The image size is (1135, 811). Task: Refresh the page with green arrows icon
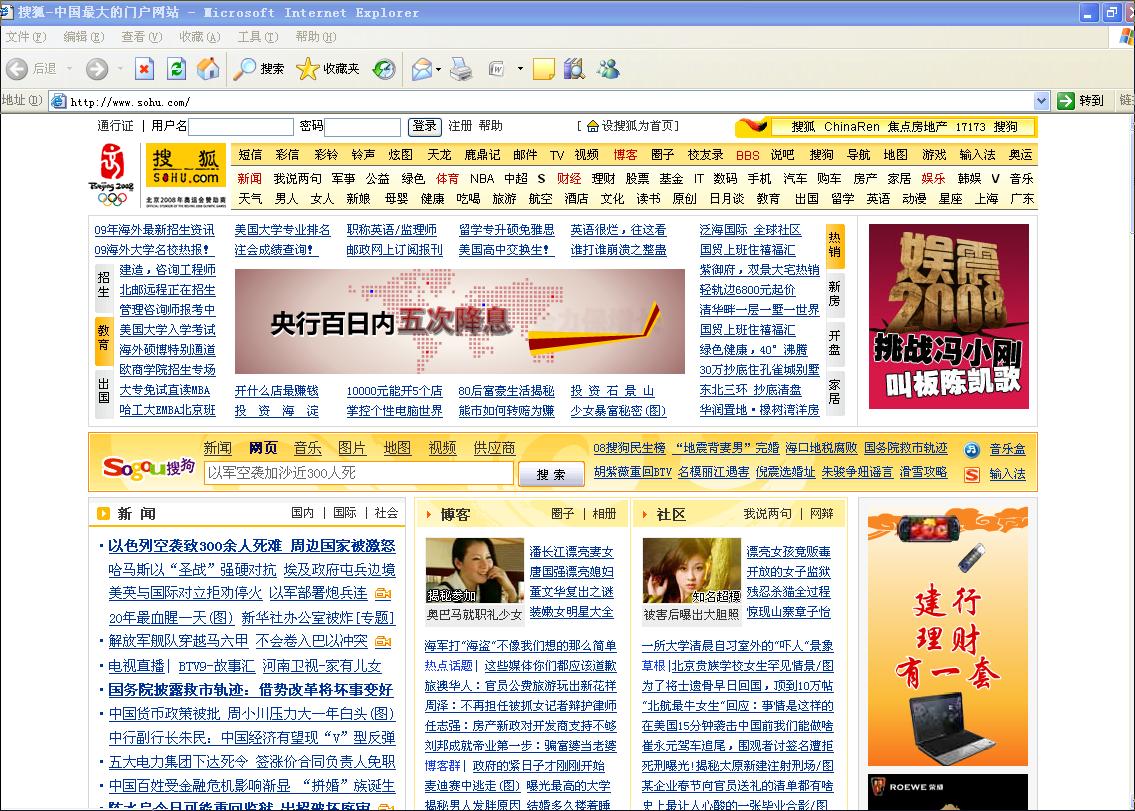click(177, 69)
